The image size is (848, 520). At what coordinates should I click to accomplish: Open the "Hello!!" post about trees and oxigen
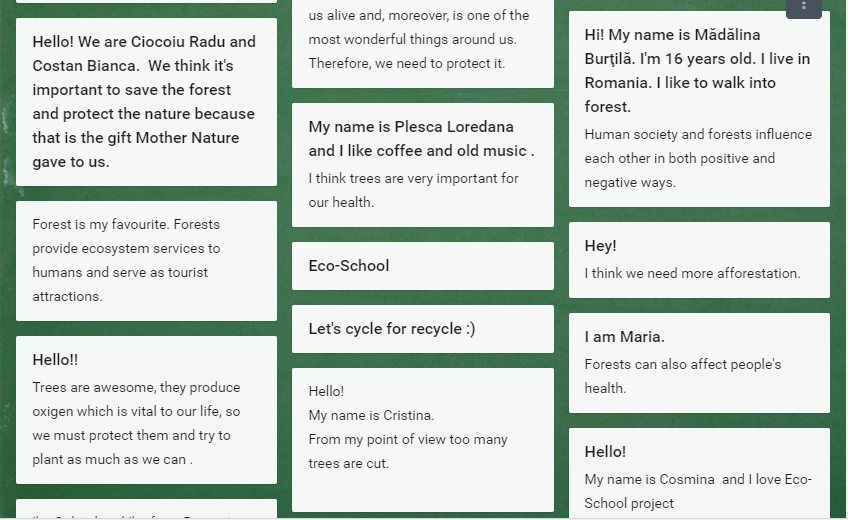(146, 410)
